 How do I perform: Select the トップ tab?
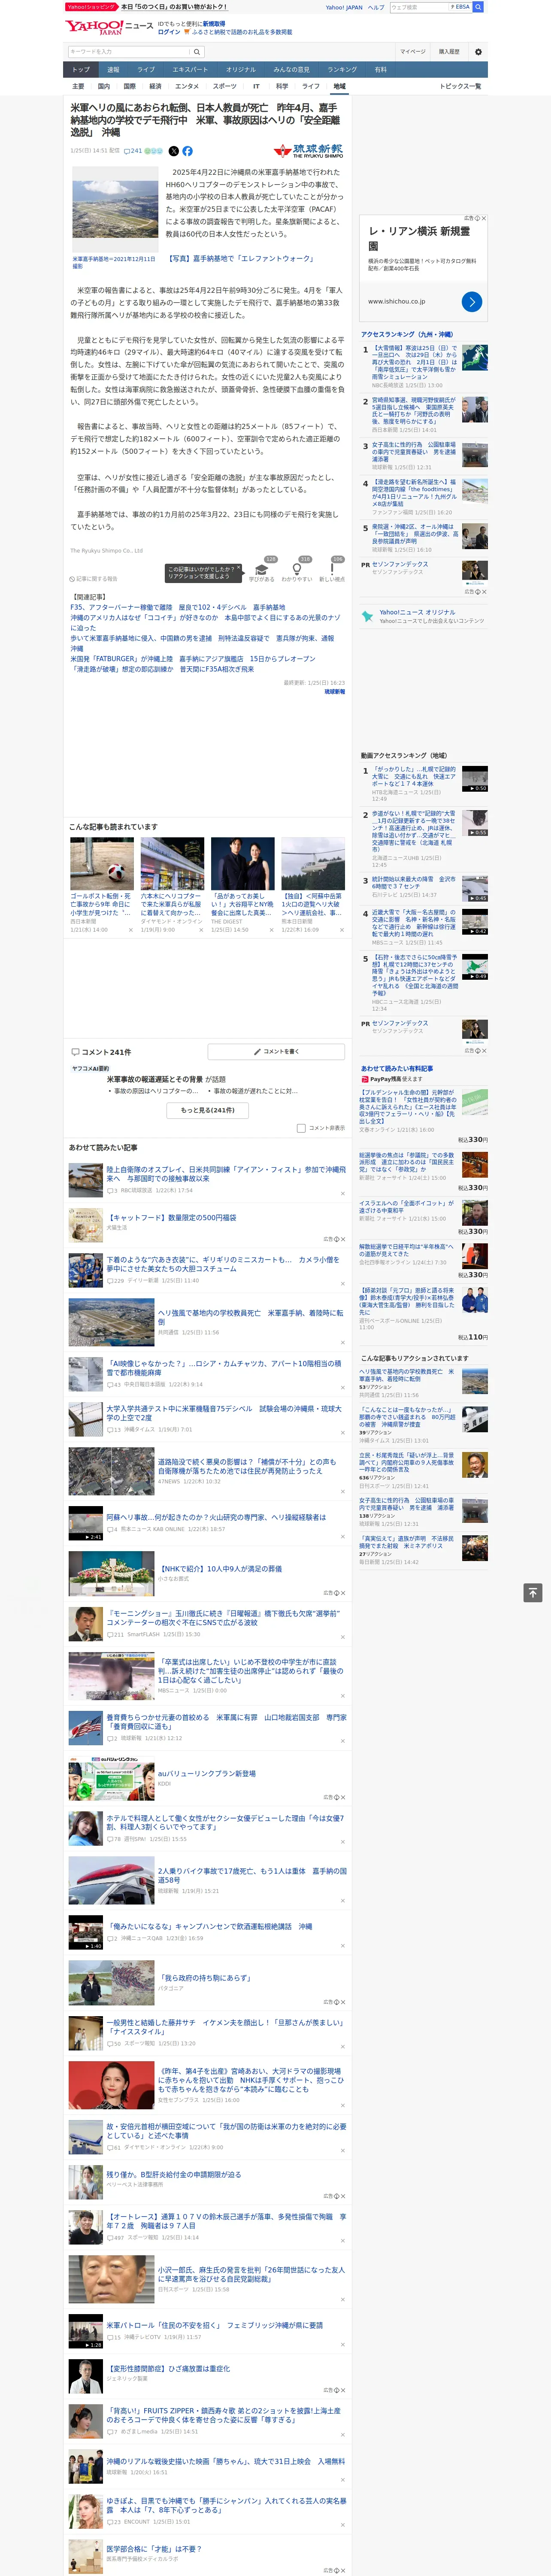(81, 70)
